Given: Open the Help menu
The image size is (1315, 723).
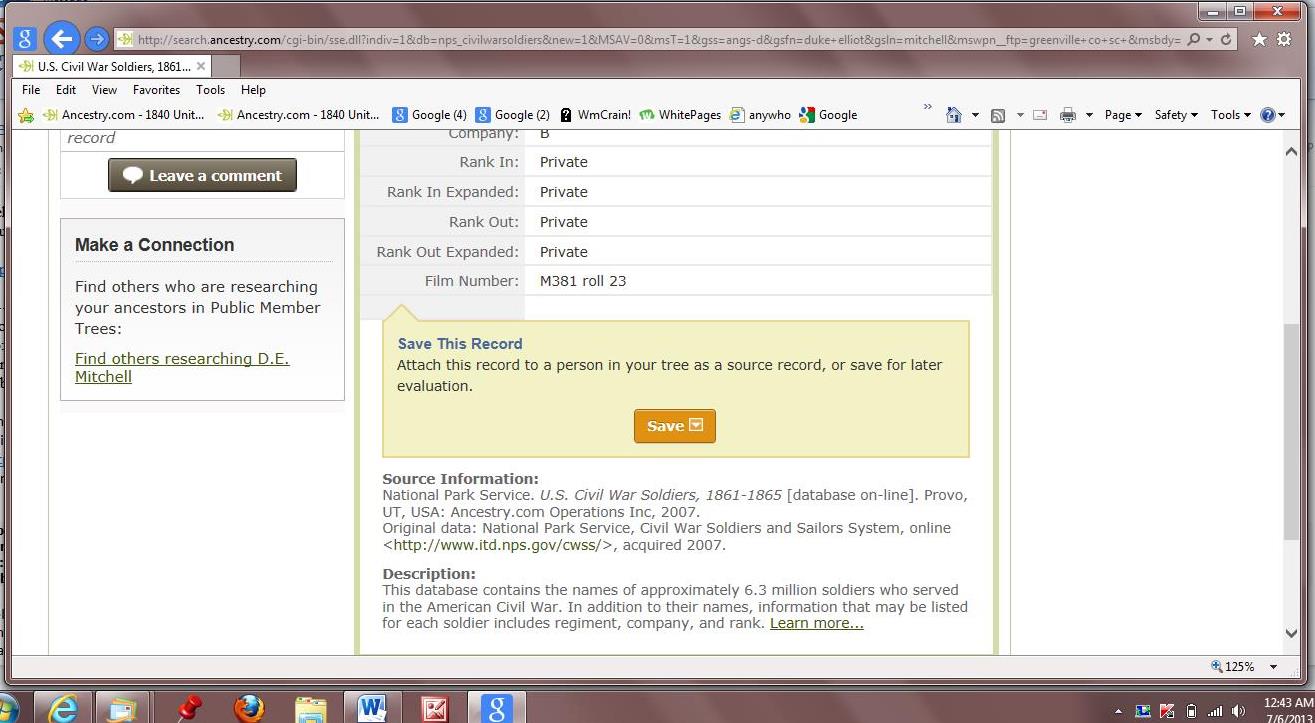Looking at the screenshot, I should click(x=253, y=90).
